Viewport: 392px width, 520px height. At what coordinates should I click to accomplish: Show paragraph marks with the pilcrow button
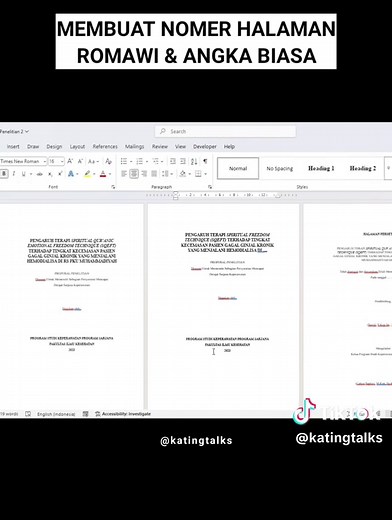tap(205, 161)
